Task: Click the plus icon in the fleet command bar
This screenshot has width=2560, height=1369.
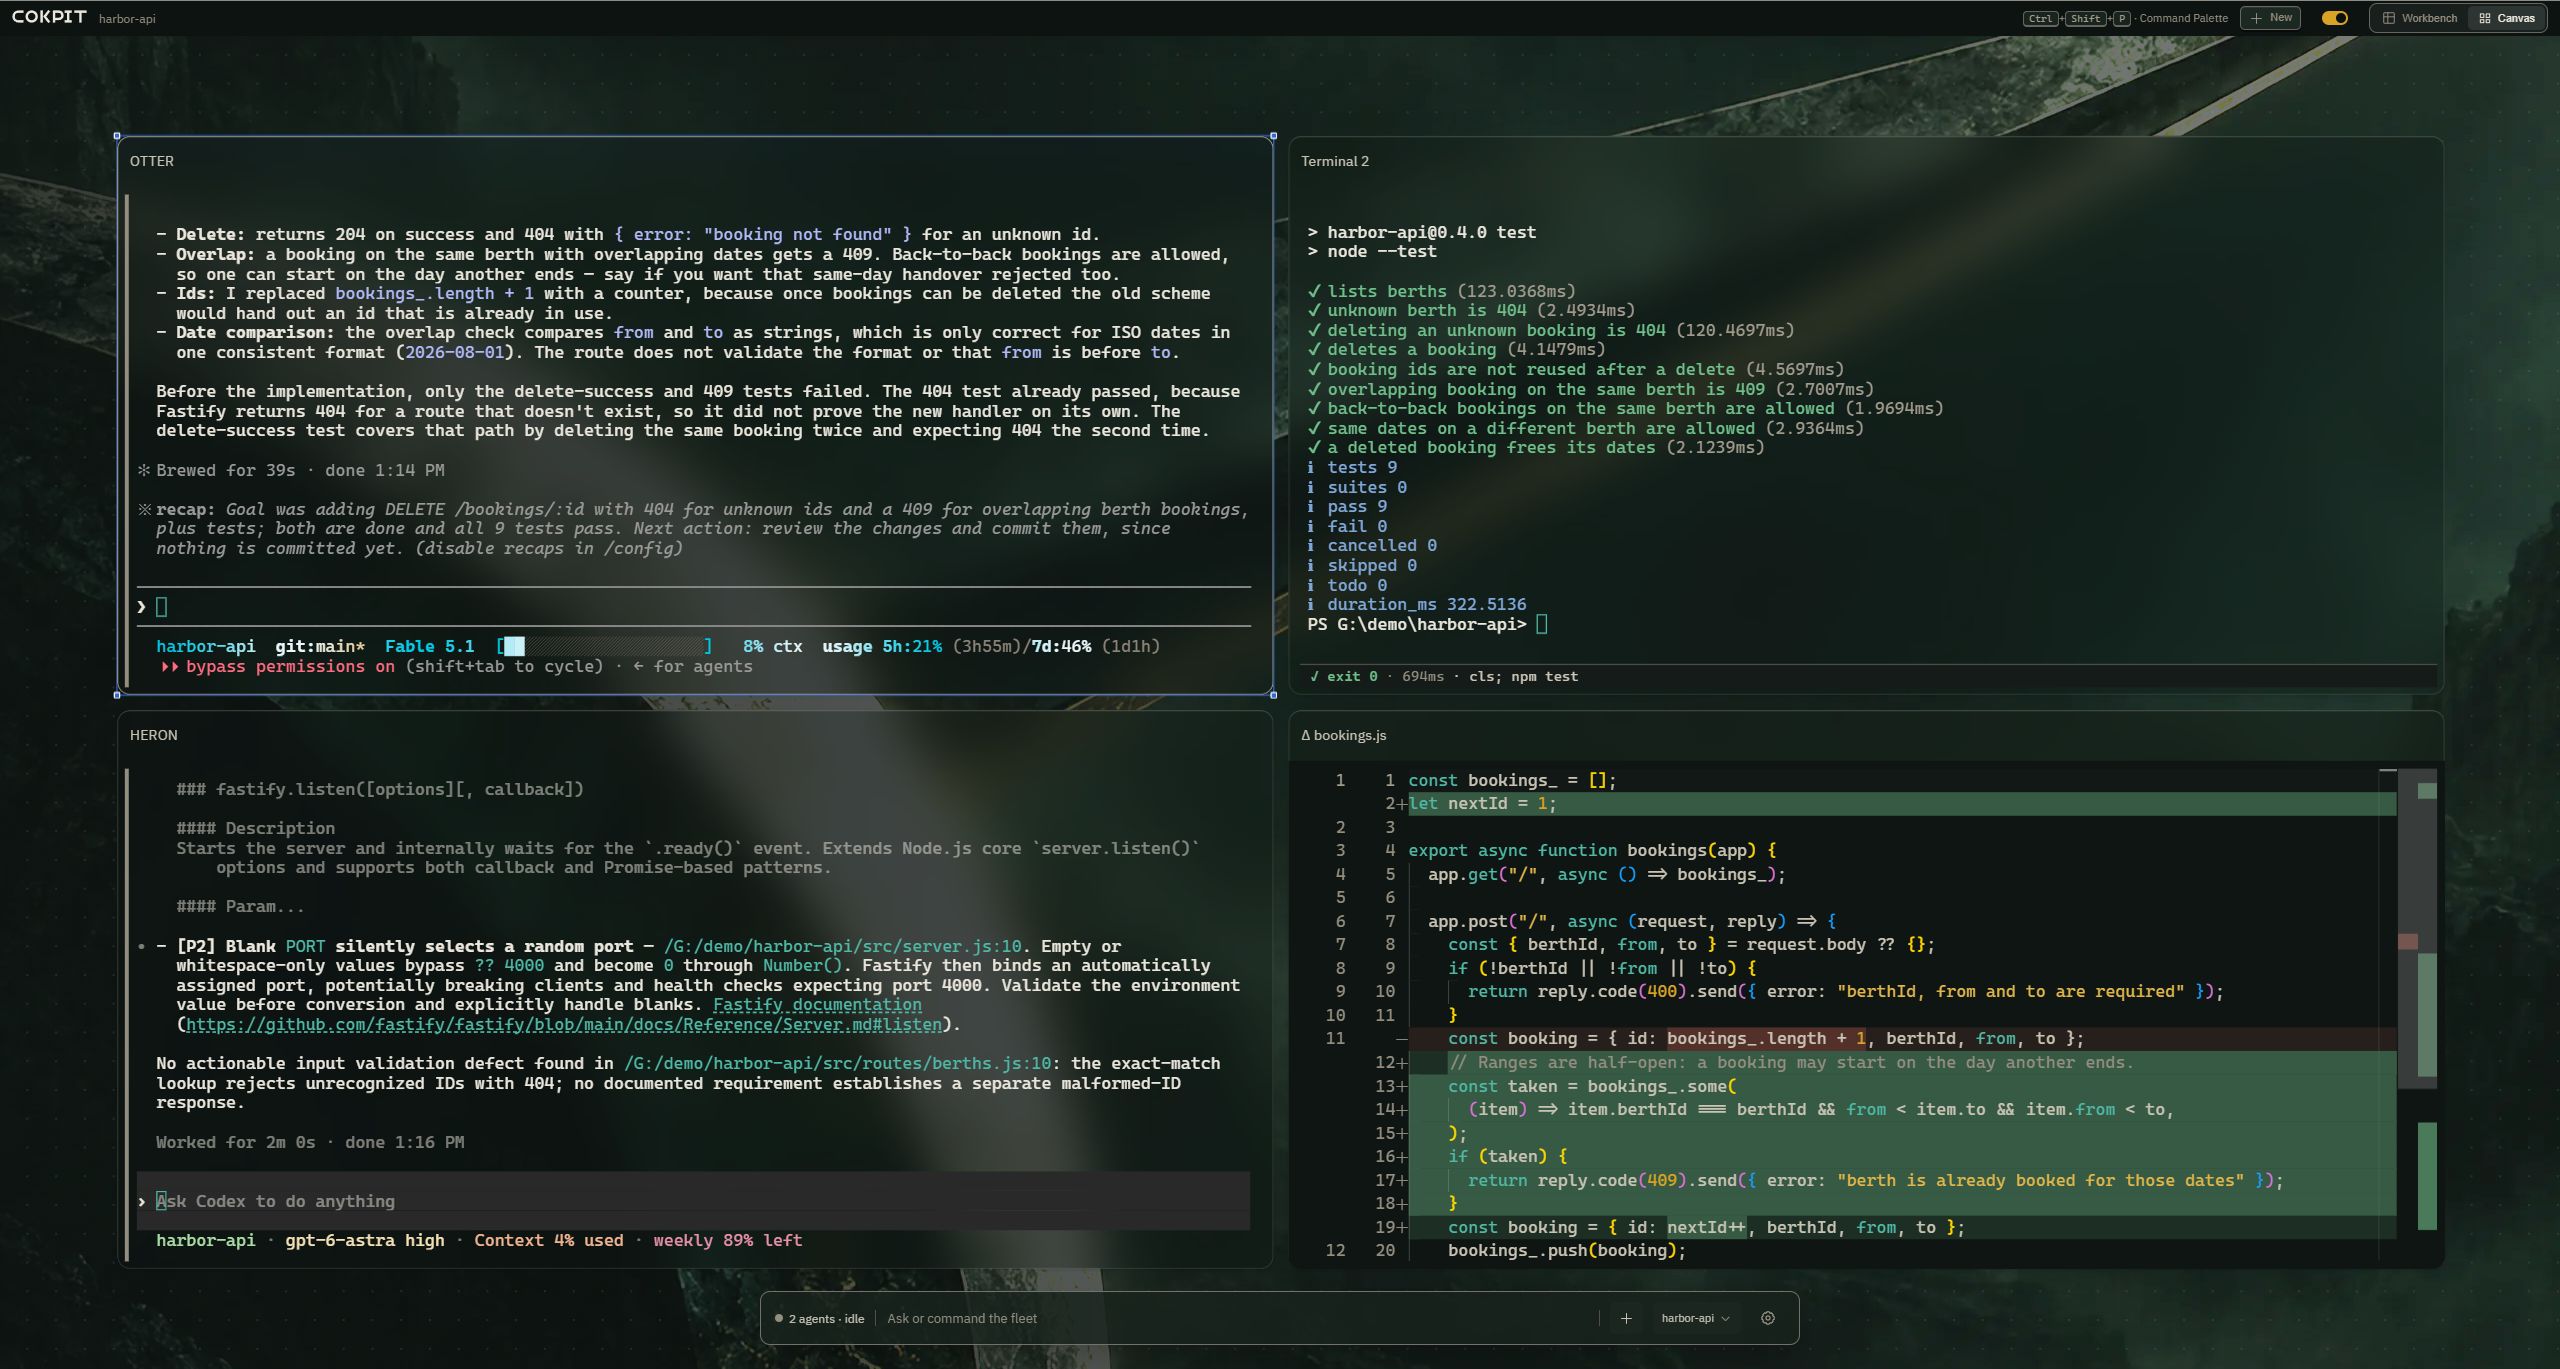Action: (x=1626, y=1318)
